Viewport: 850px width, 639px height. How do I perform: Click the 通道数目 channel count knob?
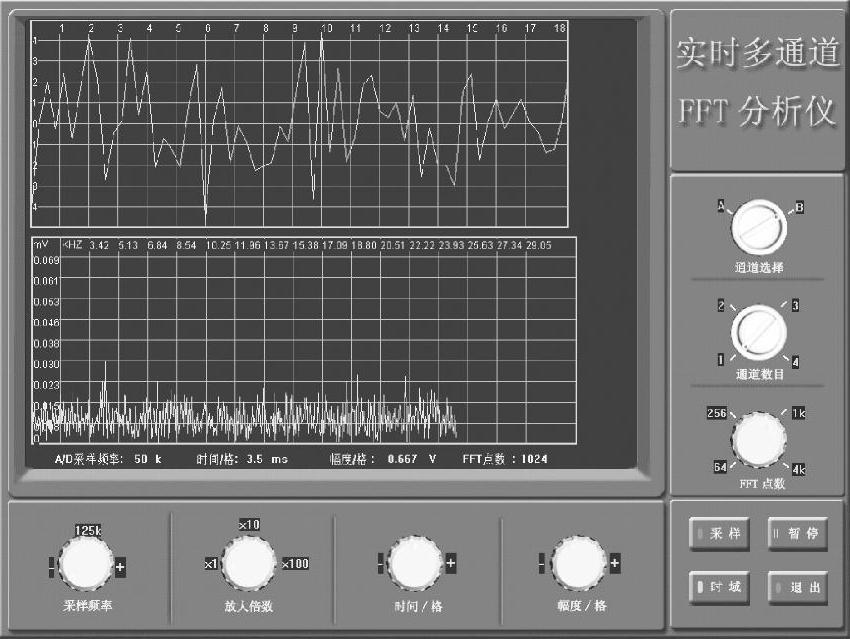tap(758, 333)
